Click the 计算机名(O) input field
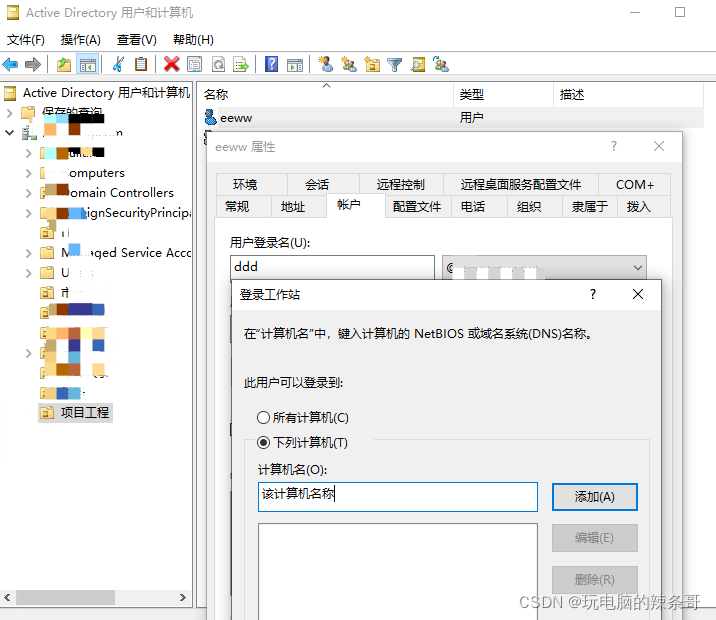The image size is (716, 620). point(398,497)
